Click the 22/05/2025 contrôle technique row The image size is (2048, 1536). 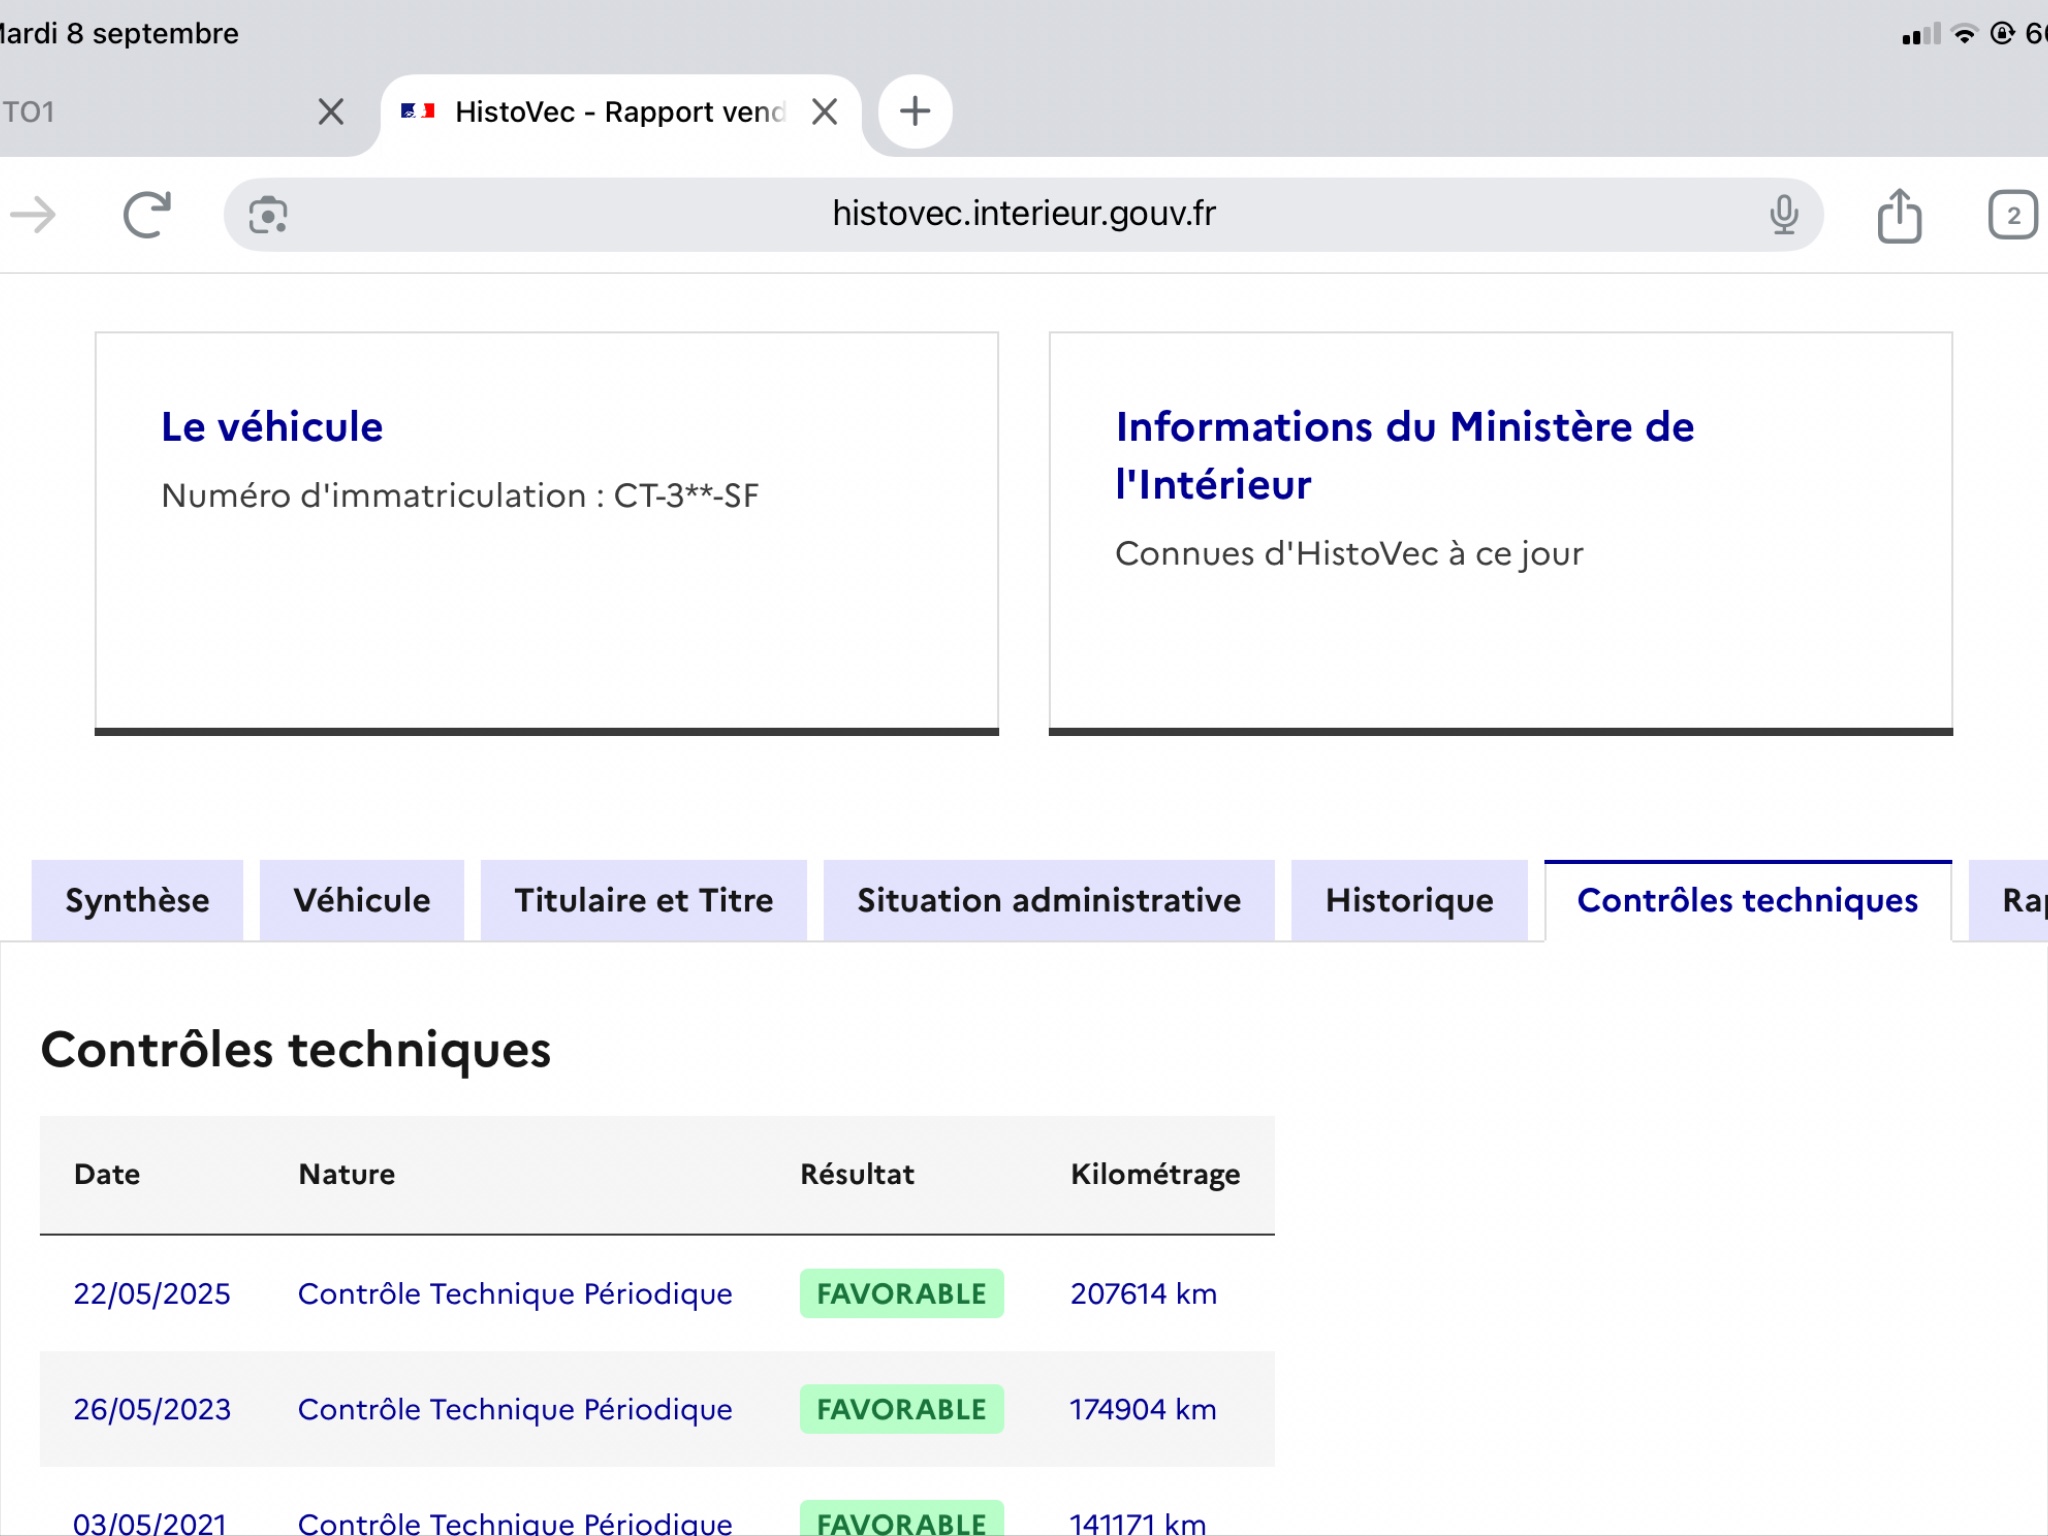[657, 1293]
